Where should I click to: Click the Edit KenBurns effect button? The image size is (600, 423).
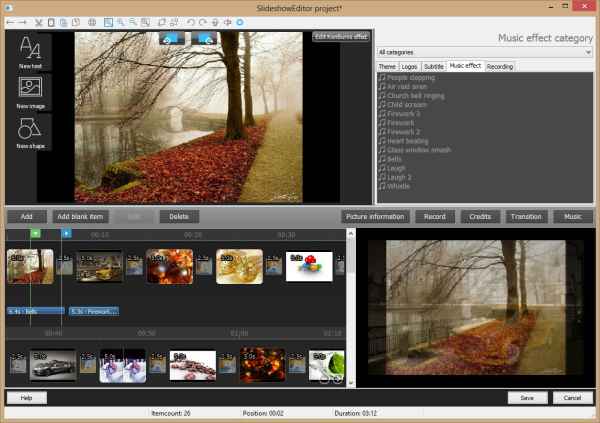[x=341, y=36]
